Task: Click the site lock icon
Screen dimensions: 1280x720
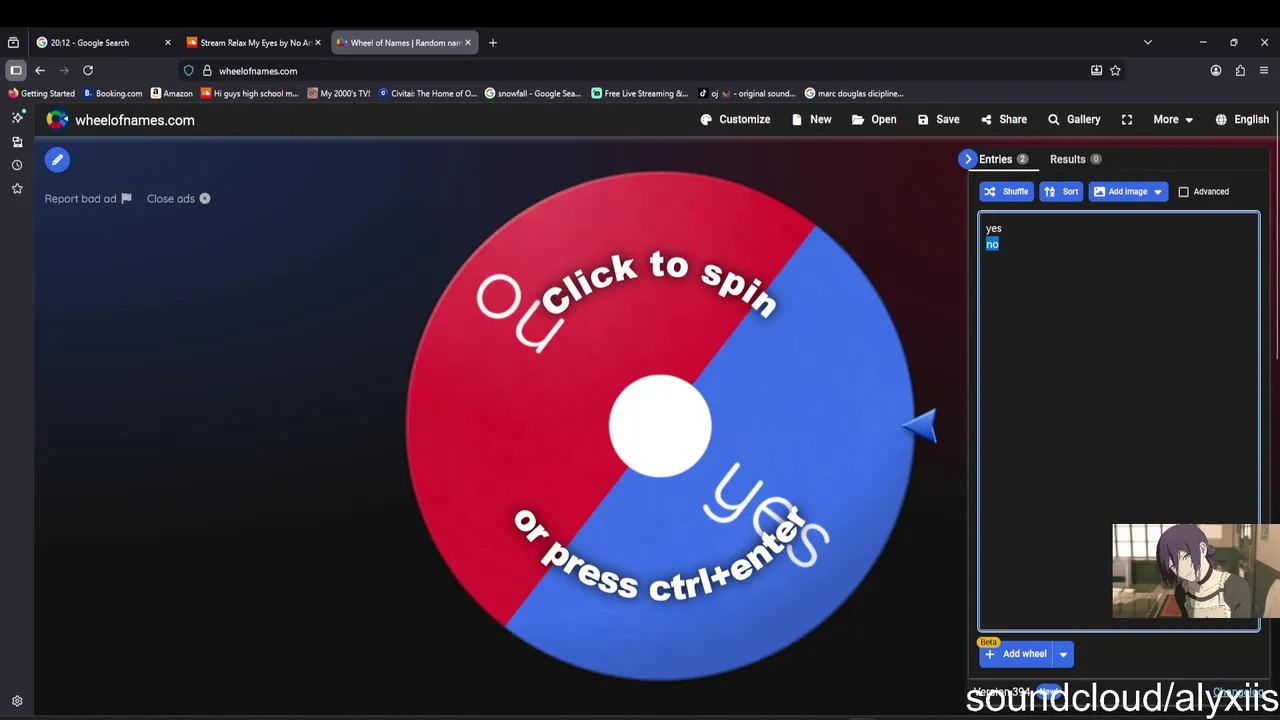Action: pos(207,71)
